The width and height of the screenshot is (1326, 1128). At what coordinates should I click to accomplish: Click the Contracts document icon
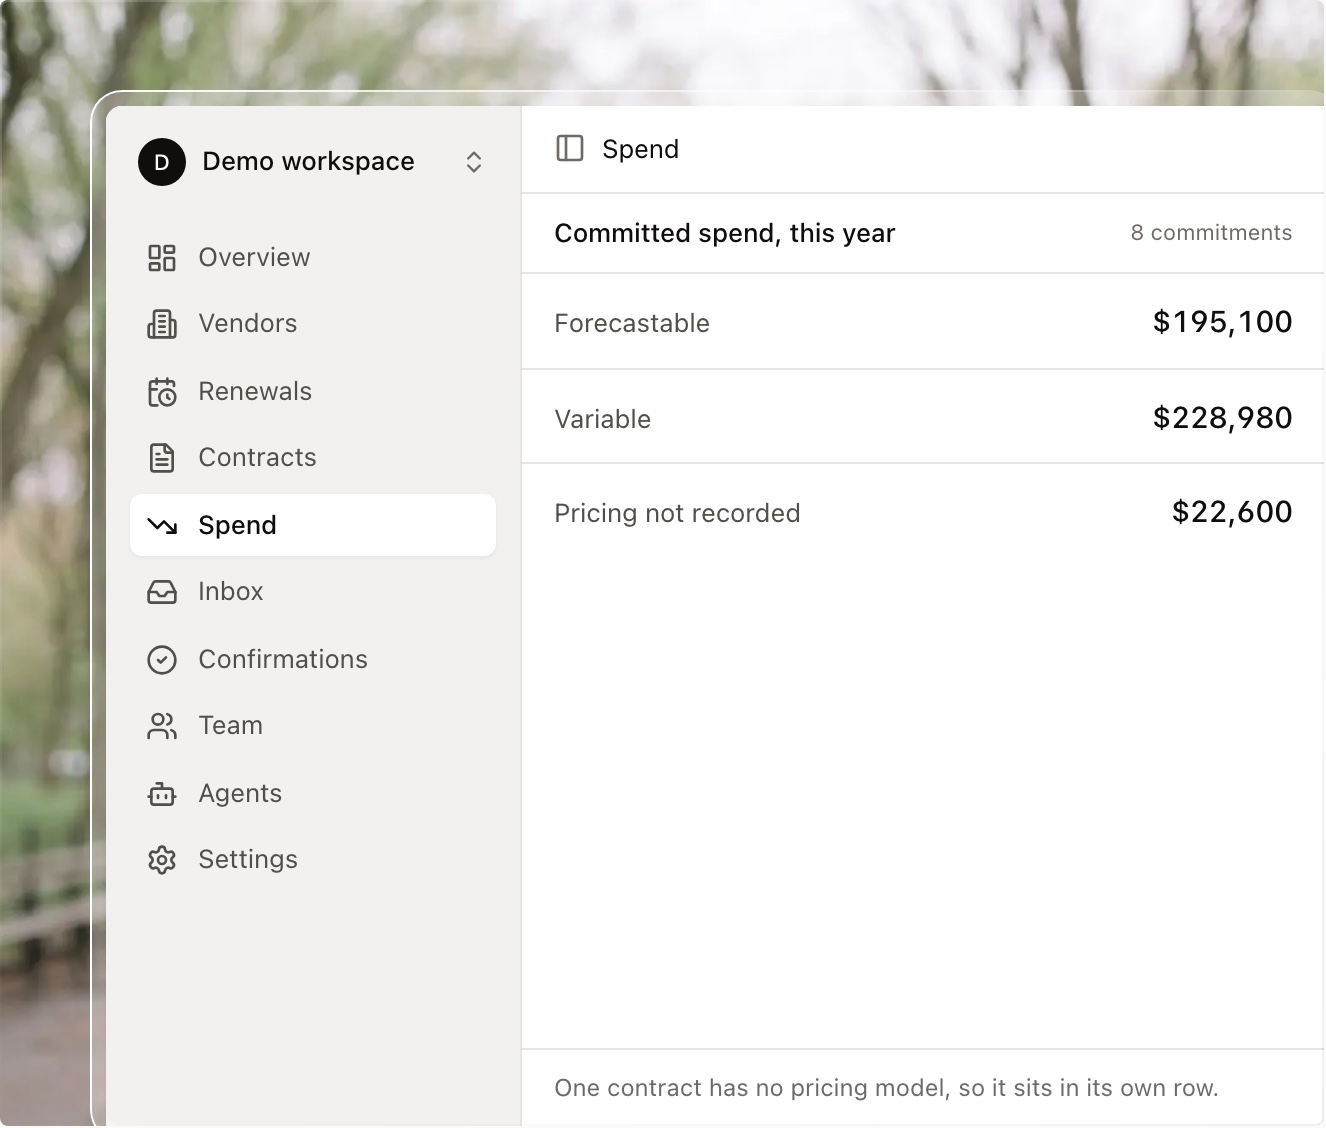tap(162, 458)
